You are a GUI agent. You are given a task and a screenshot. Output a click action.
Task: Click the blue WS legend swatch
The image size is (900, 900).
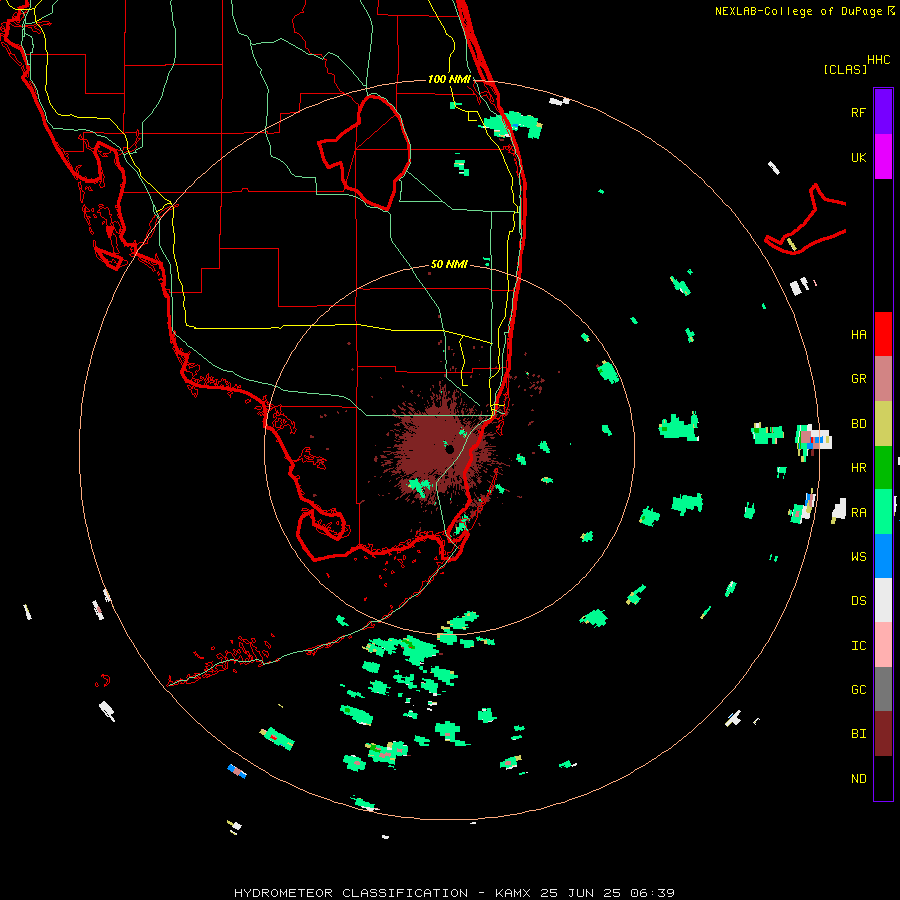pyautogui.click(x=883, y=556)
